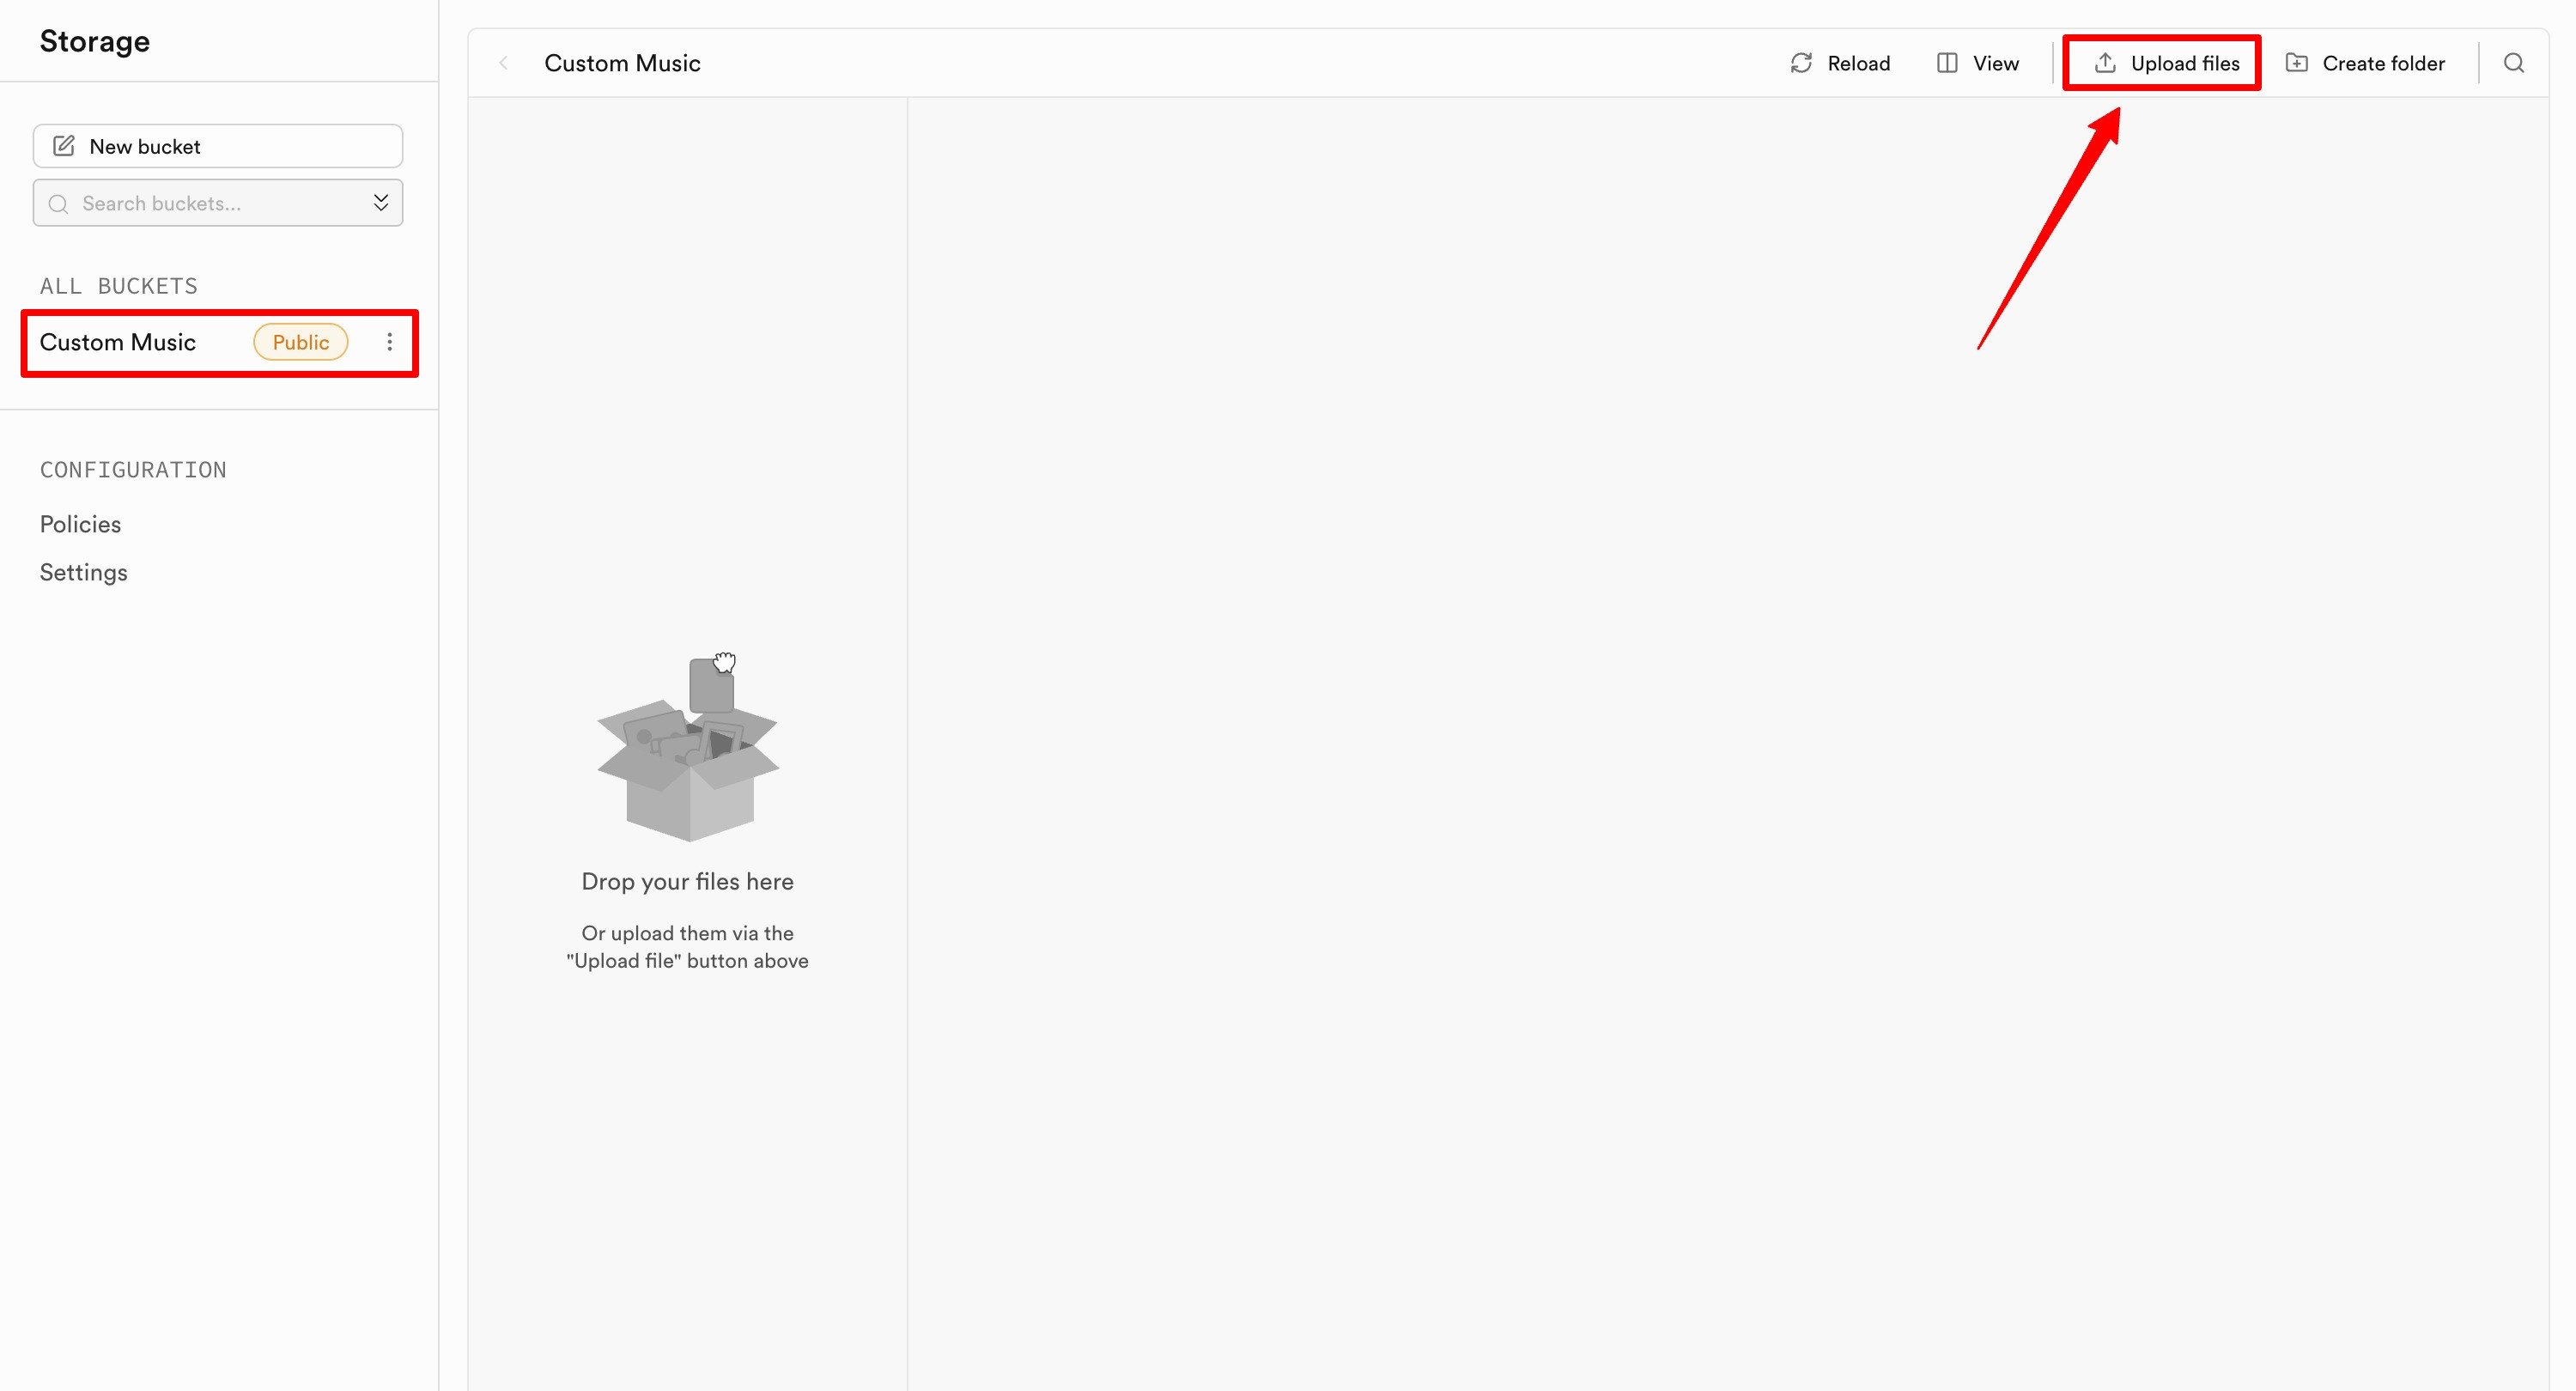
Task: Click the Create folder button
Action: point(2365,63)
